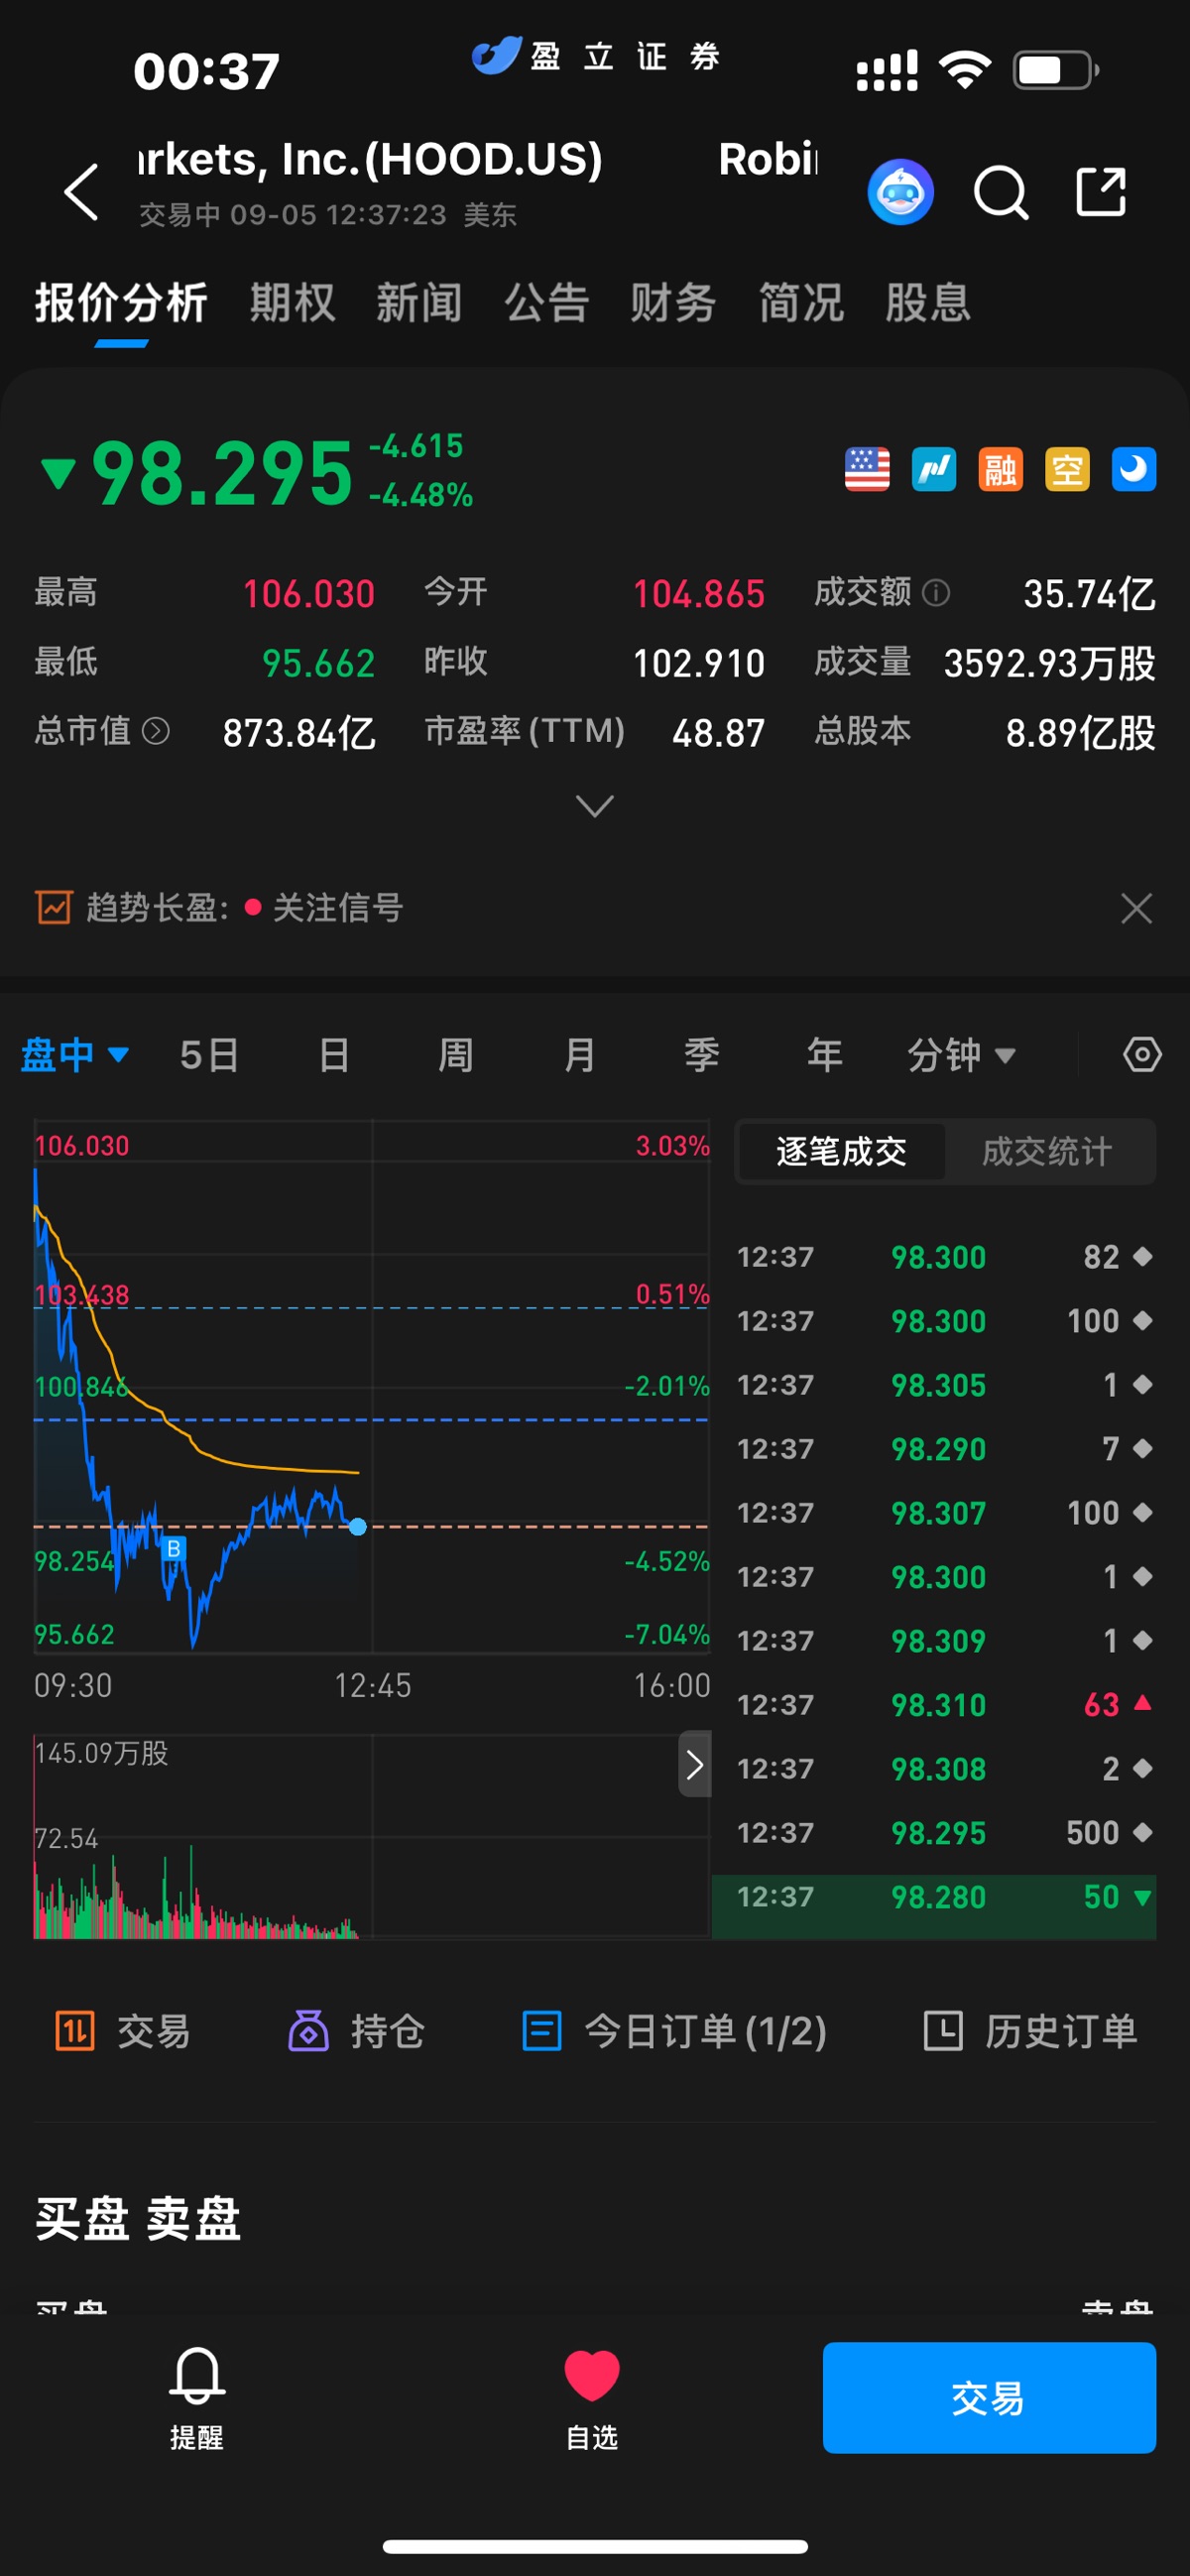Tap the HOOD.US stock title
The width and height of the screenshot is (1190, 2576).
(x=370, y=160)
